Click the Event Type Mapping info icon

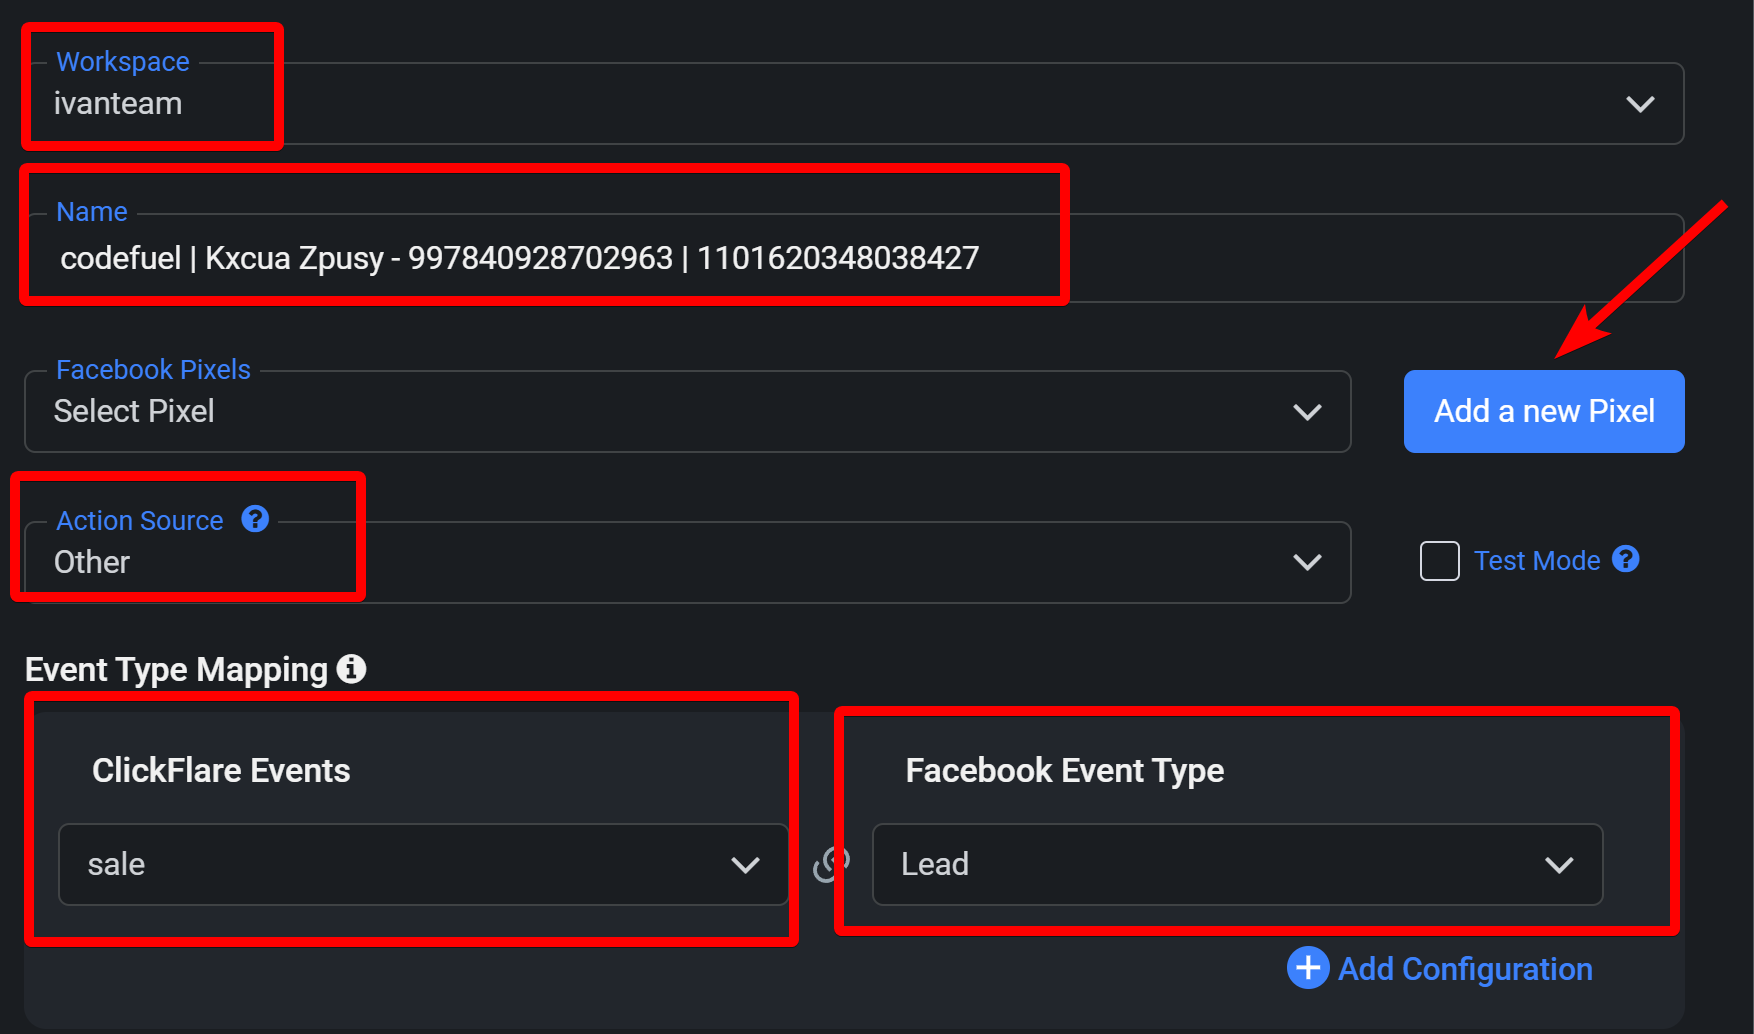click(351, 668)
